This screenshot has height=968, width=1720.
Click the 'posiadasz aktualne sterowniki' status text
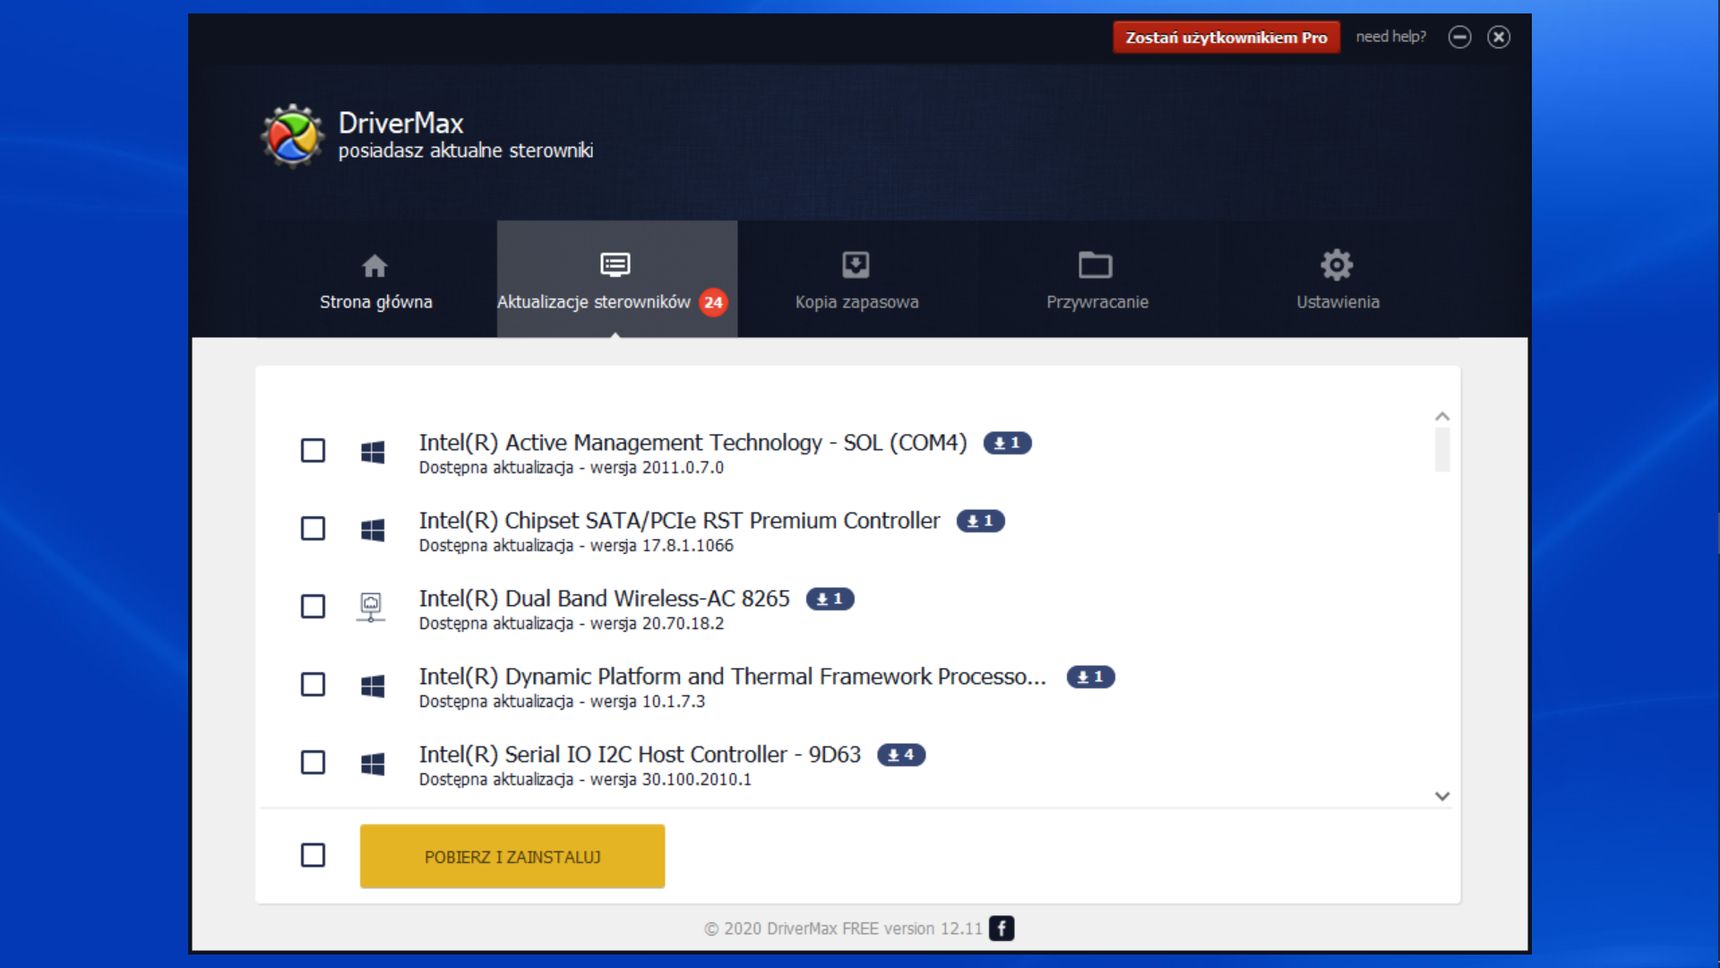466,151
